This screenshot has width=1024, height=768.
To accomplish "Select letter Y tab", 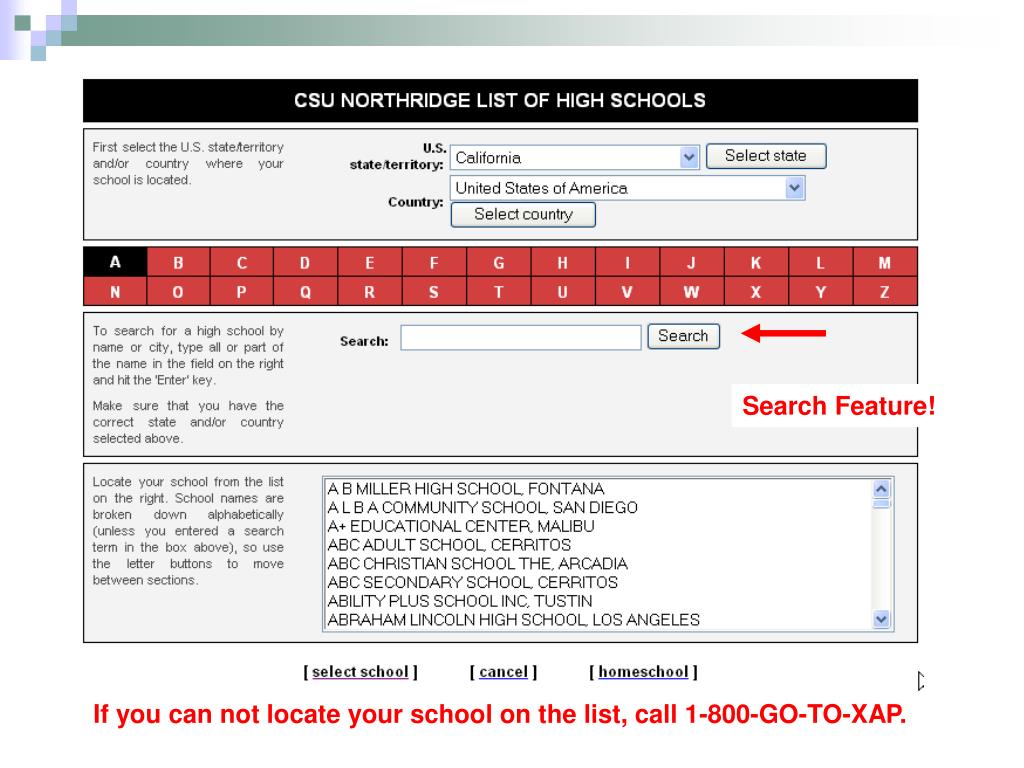I will 821,291.
